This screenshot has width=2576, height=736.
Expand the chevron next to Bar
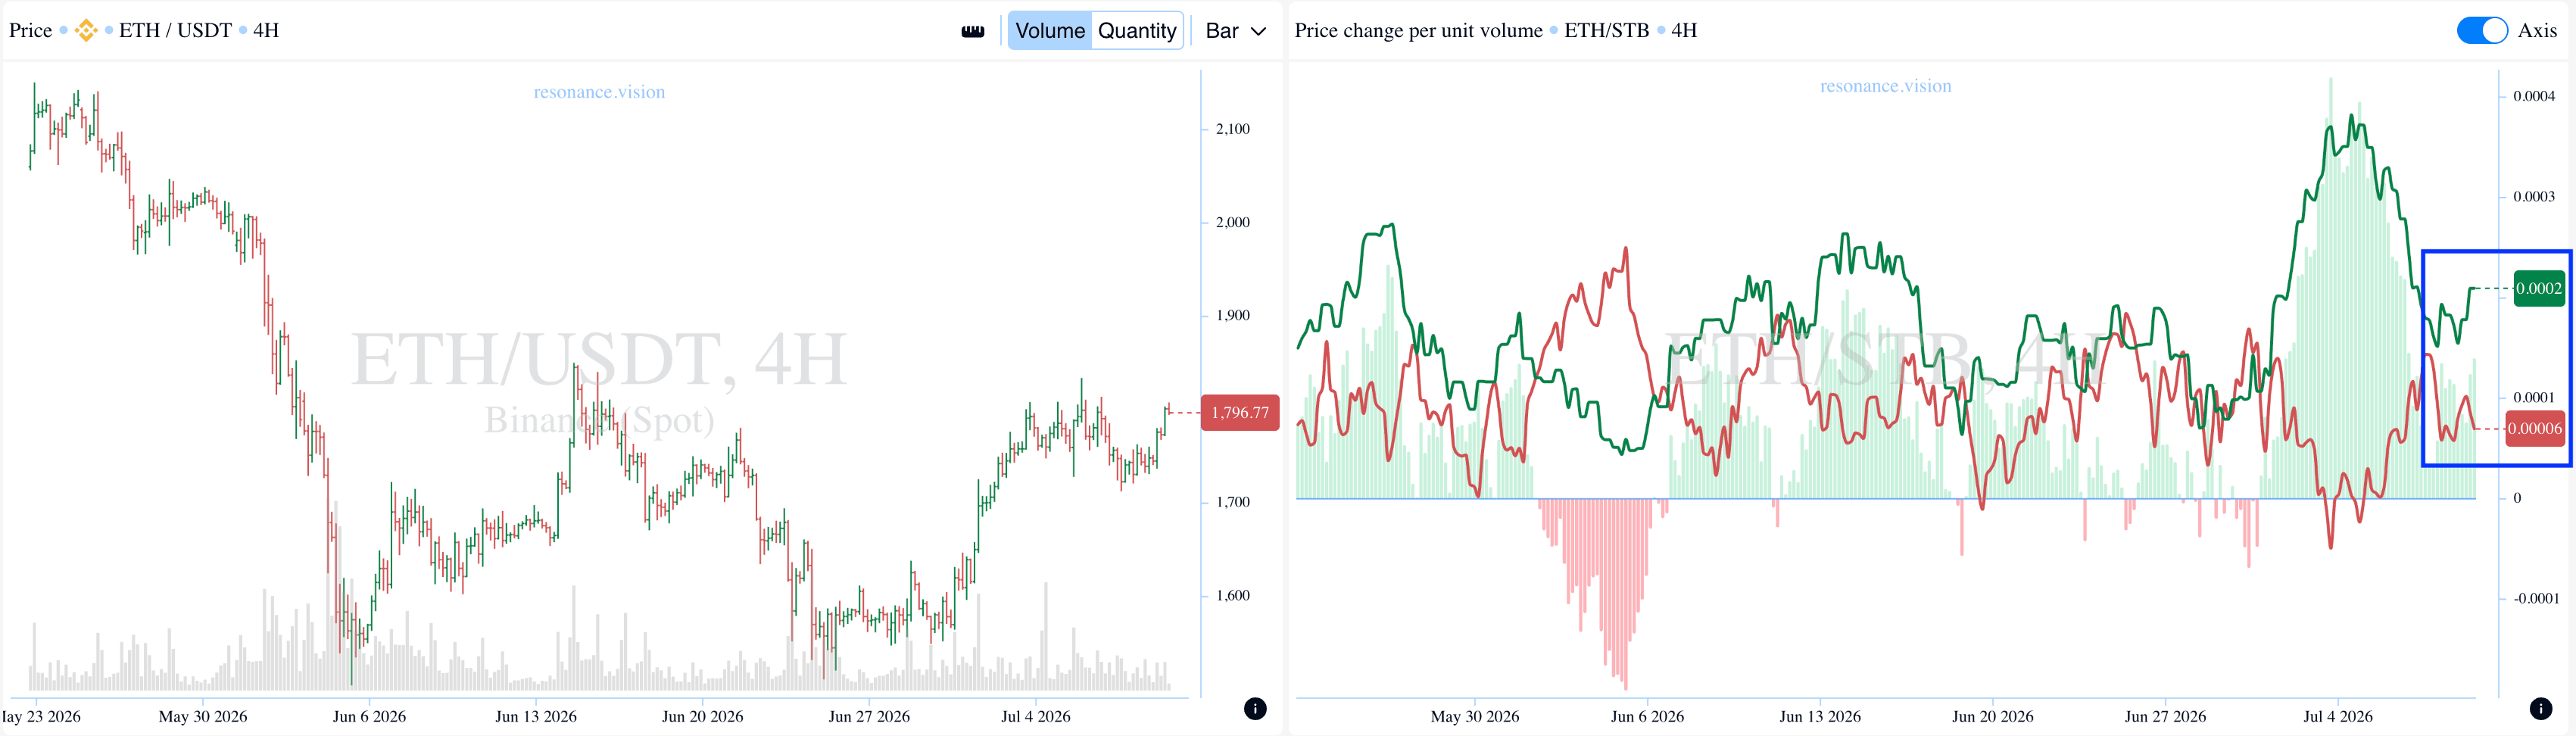pos(1259,32)
